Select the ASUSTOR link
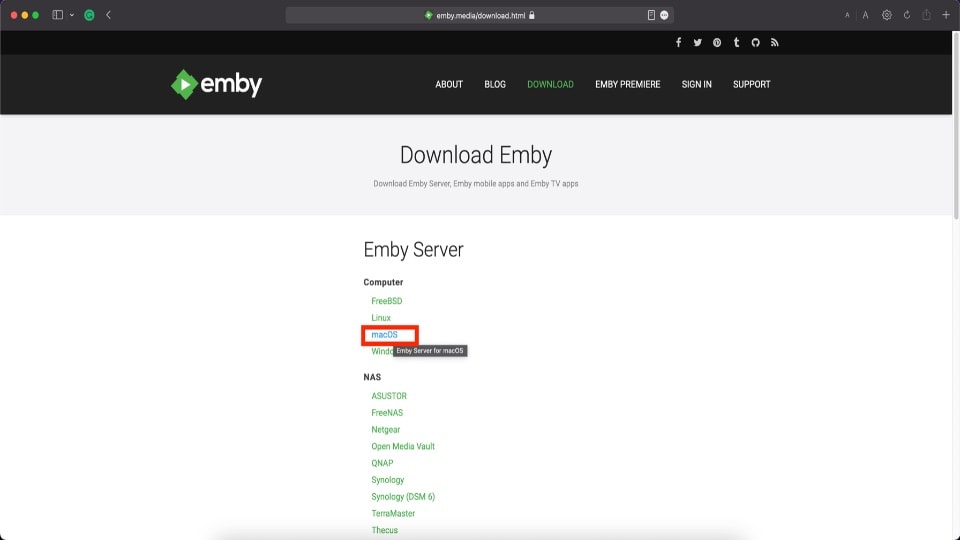Image resolution: width=960 pixels, height=540 pixels. 389,396
